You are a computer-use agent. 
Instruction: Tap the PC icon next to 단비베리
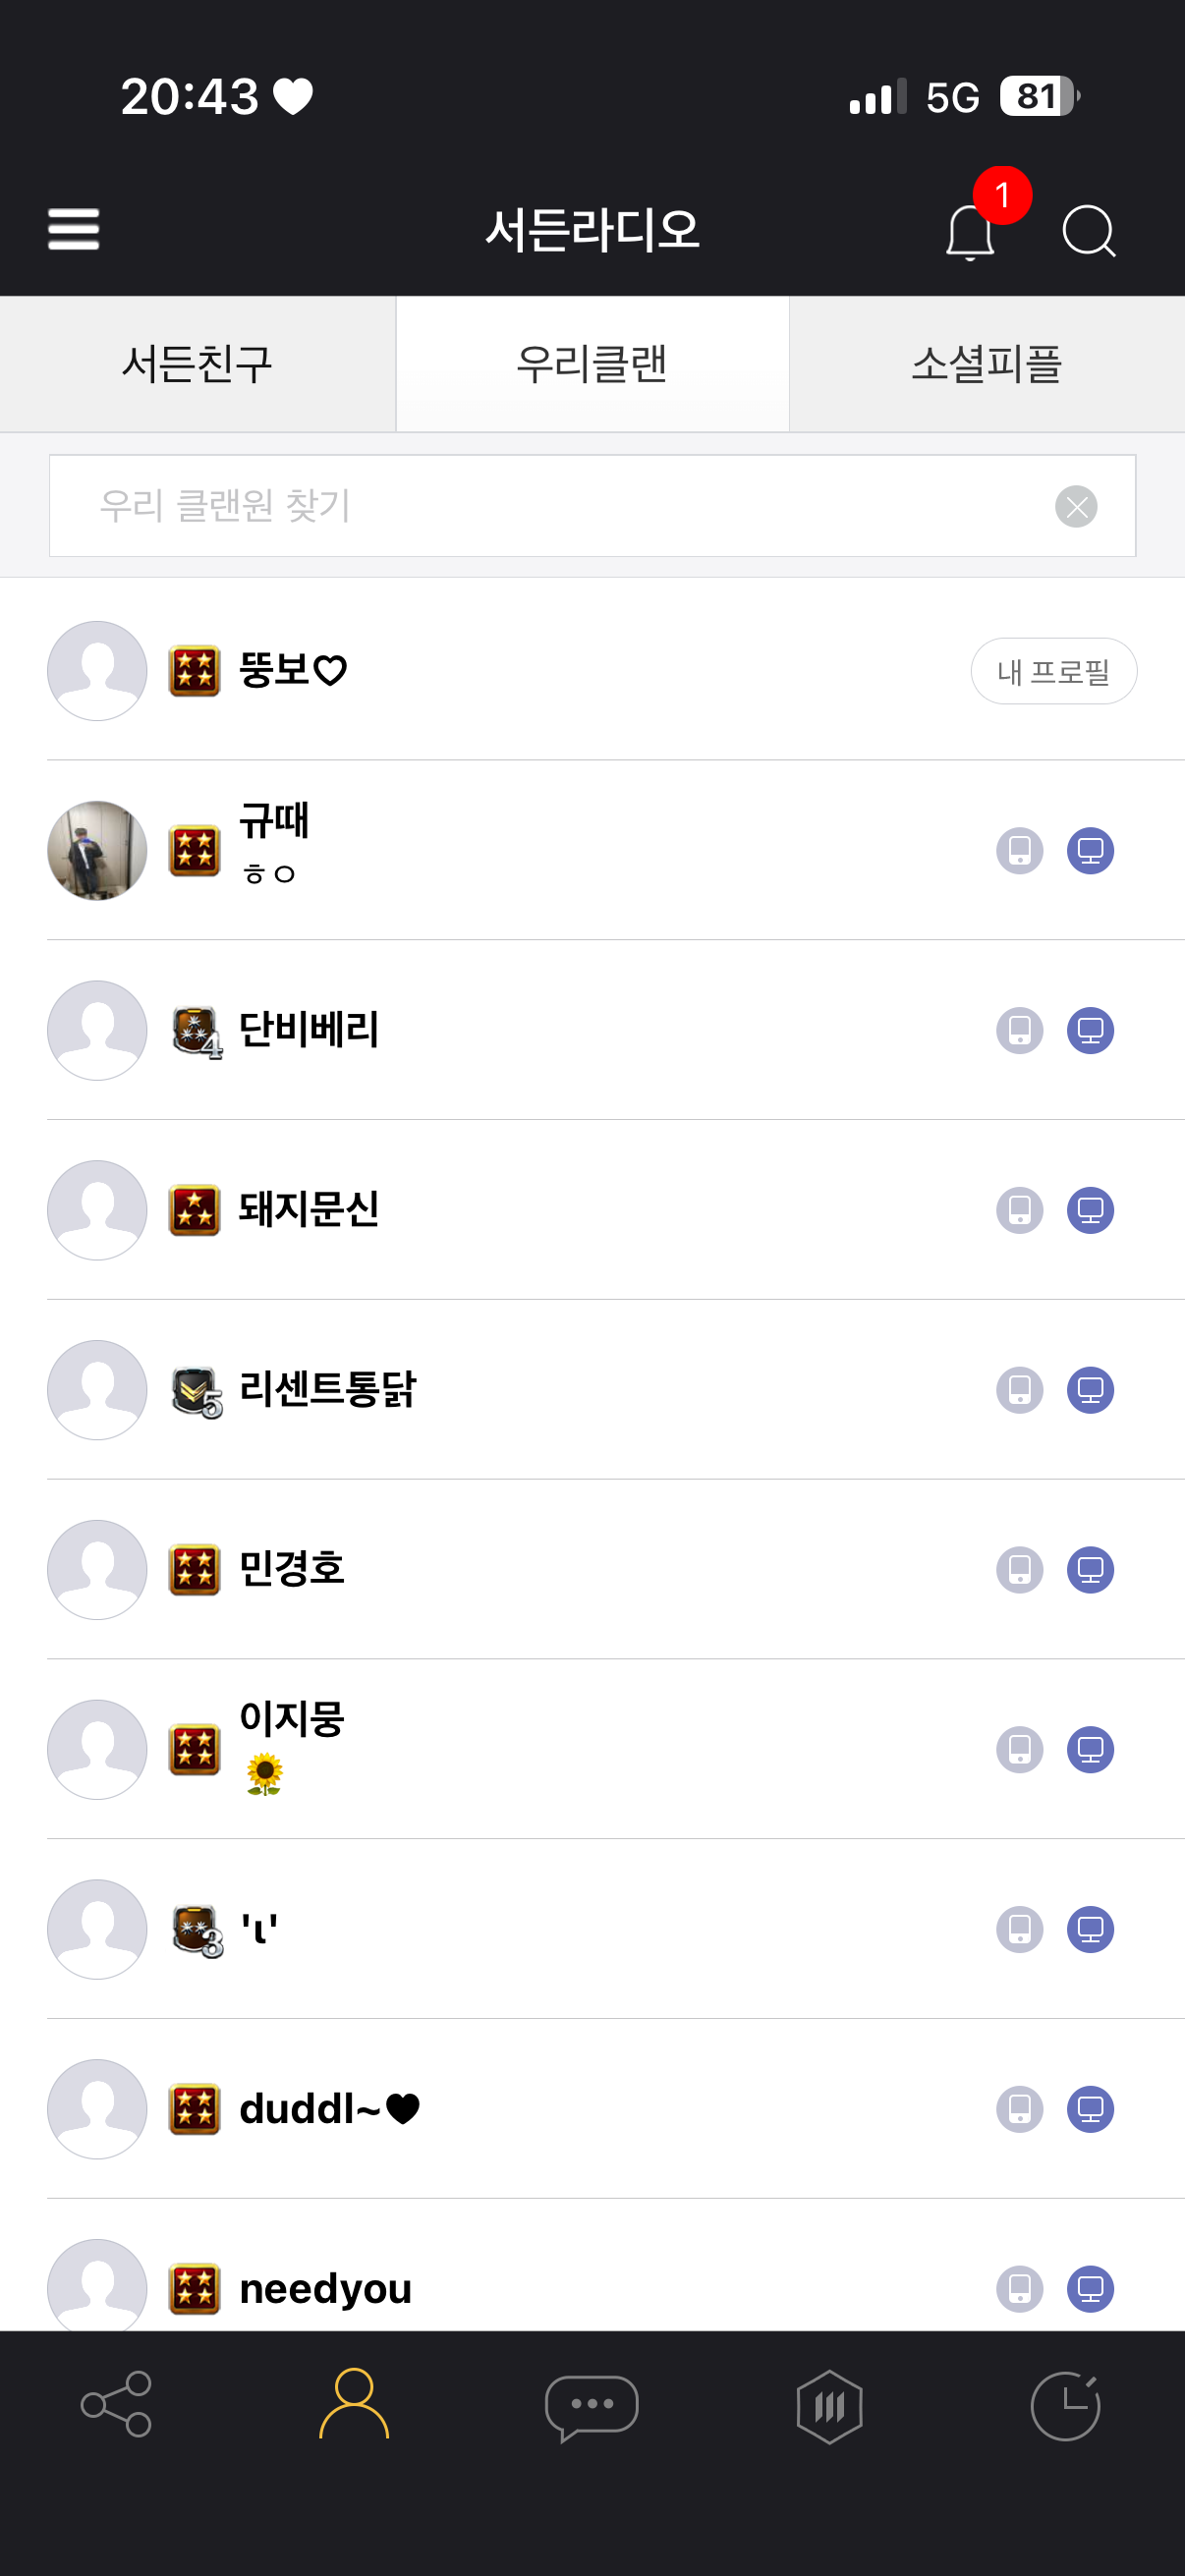click(x=1090, y=1030)
